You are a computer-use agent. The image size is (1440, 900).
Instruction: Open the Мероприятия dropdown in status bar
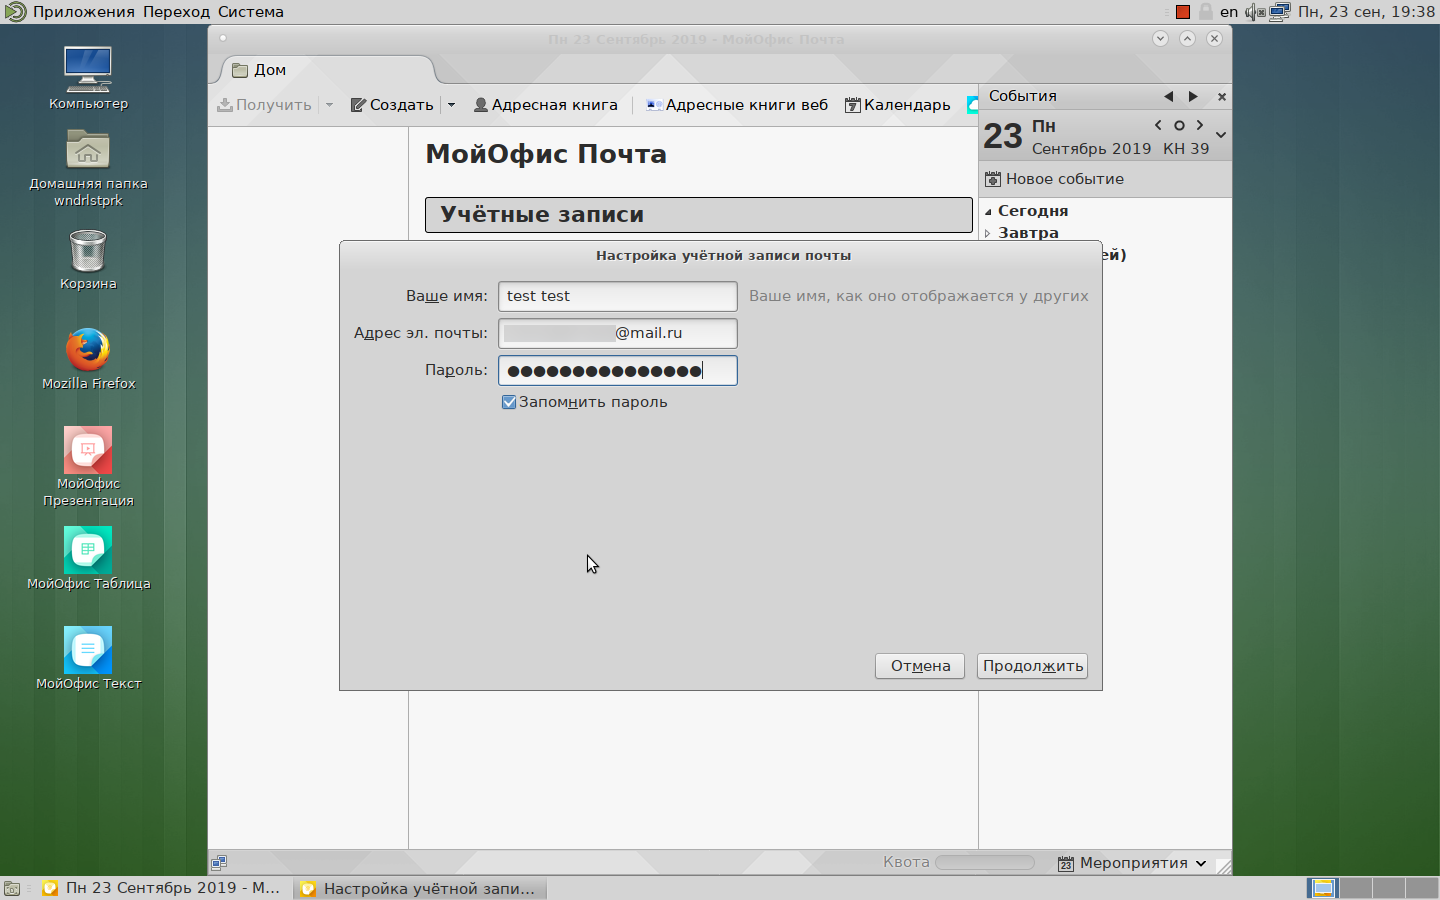[x=1132, y=863]
